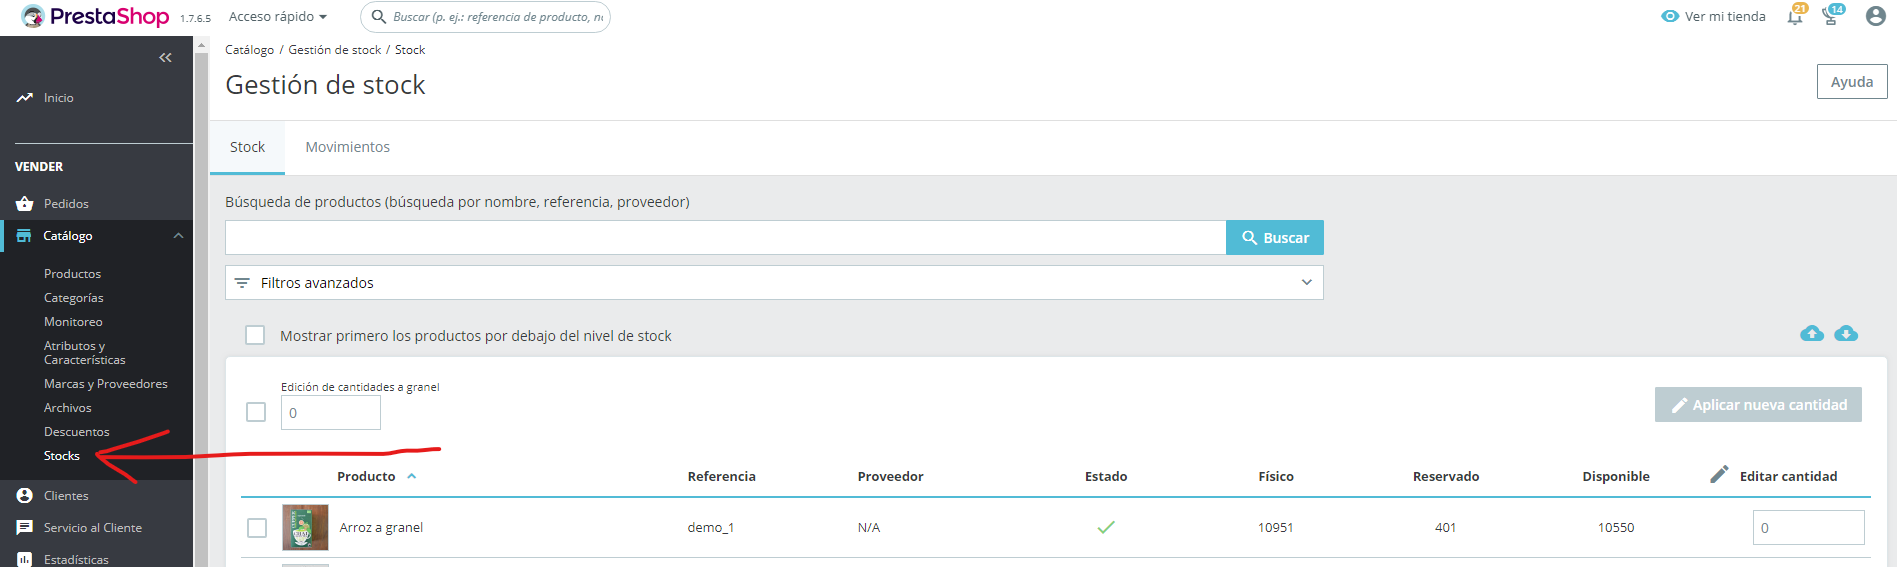Image resolution: width=1897 pixels, height=567 pixels.
Task: Open the Acceso rápido dropdown menu
Action: [278, 17]
